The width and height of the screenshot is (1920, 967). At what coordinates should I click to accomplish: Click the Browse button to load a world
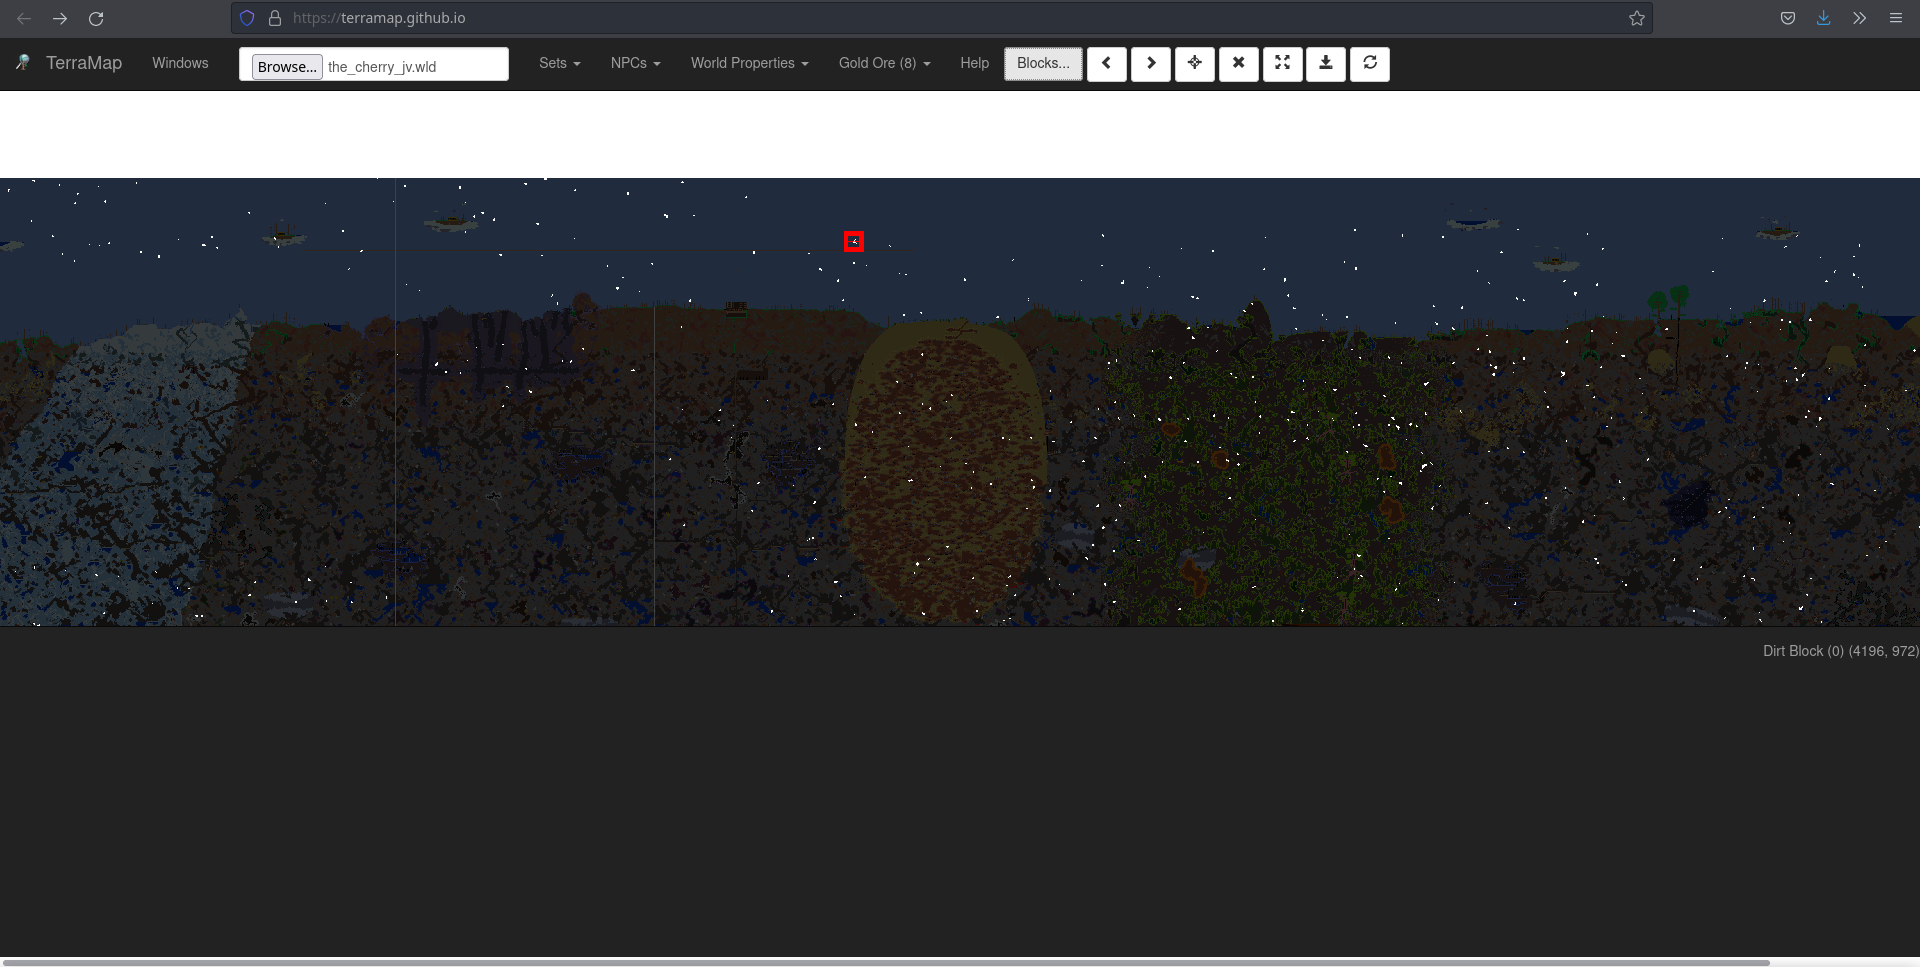[286, 66]
